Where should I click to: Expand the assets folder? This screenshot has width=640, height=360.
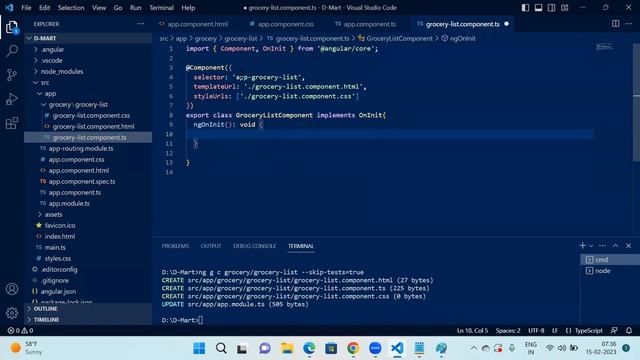point(88,214)
